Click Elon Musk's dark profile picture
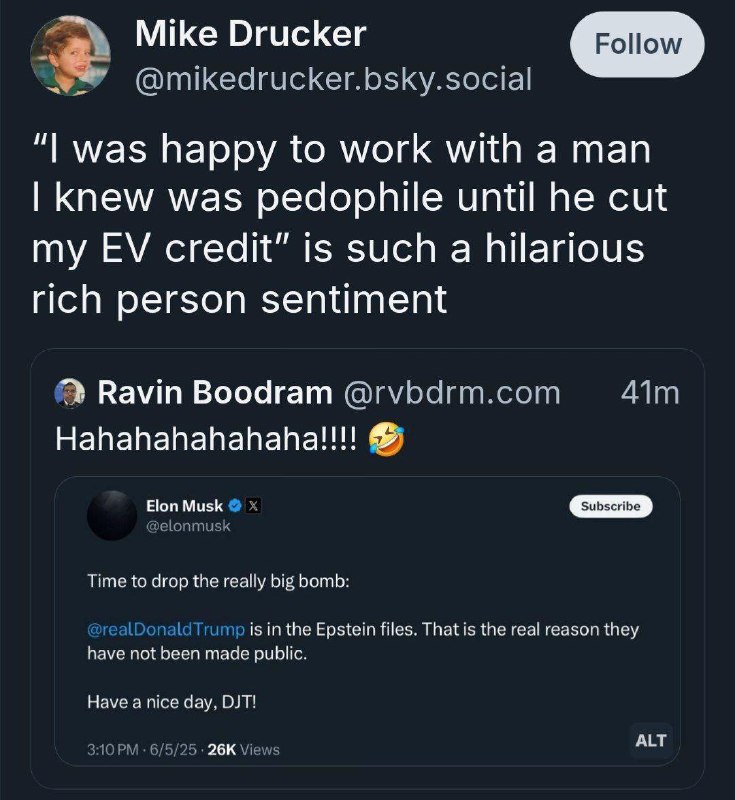 (112, 515)
